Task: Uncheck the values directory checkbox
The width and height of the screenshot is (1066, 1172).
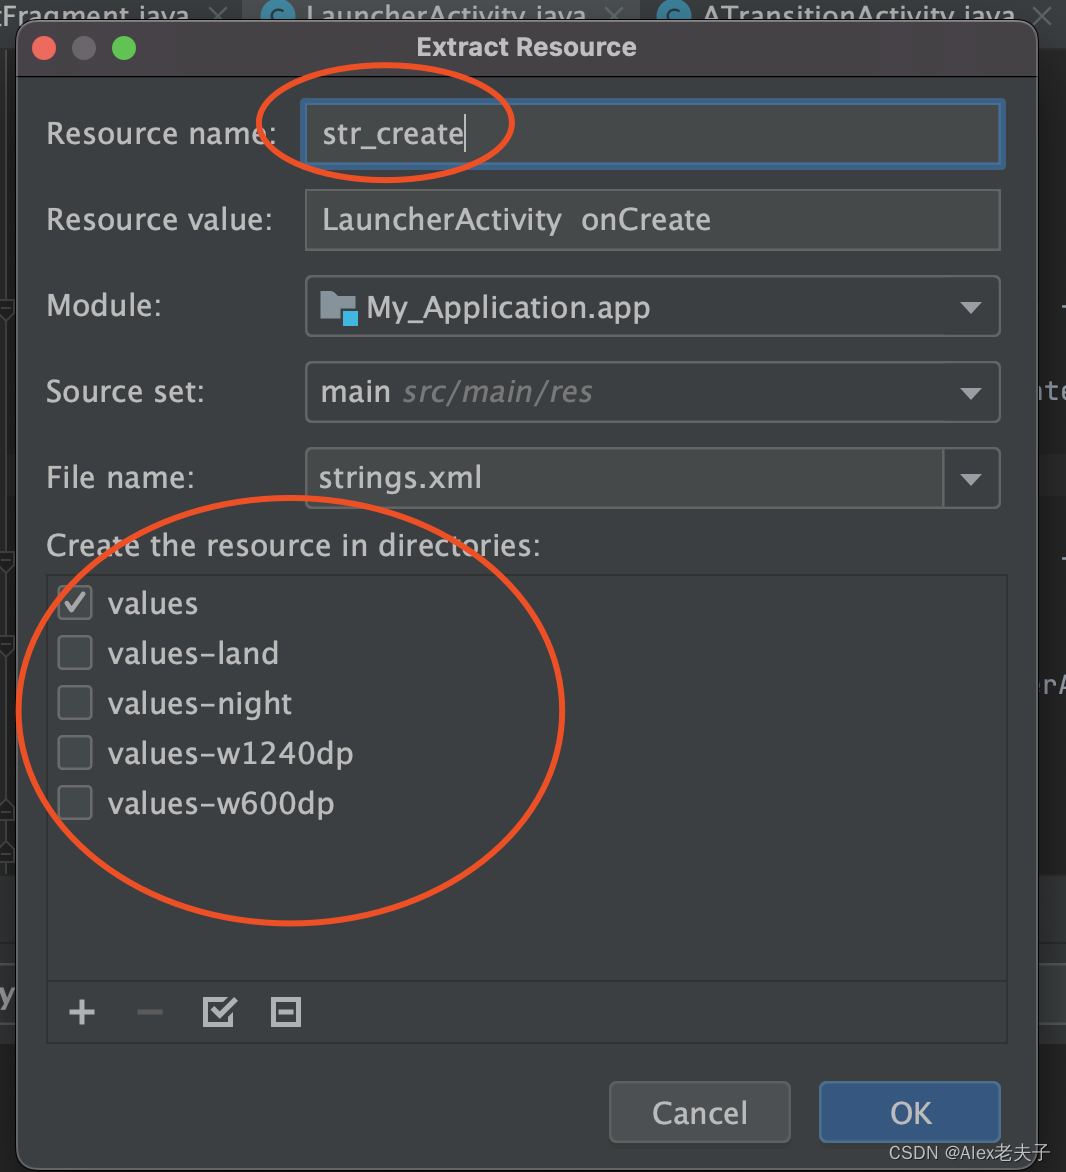Action: [74, 602]
